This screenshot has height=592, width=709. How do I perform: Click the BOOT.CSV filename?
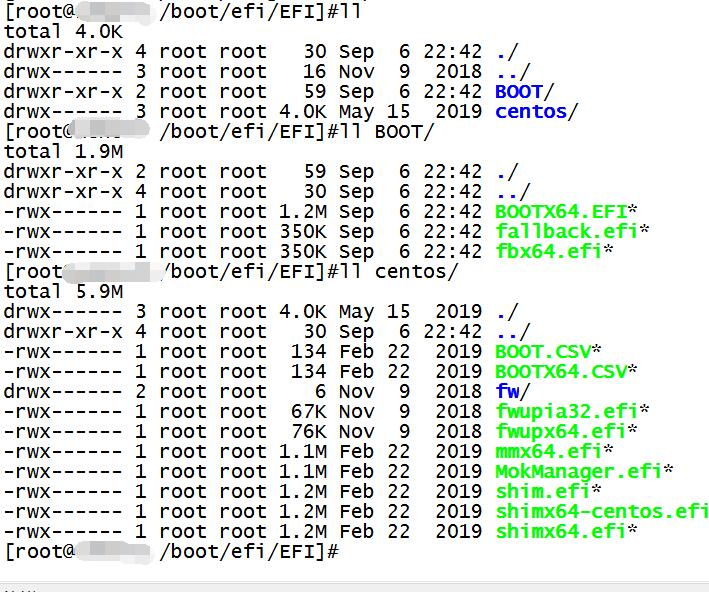coord(543,351)
